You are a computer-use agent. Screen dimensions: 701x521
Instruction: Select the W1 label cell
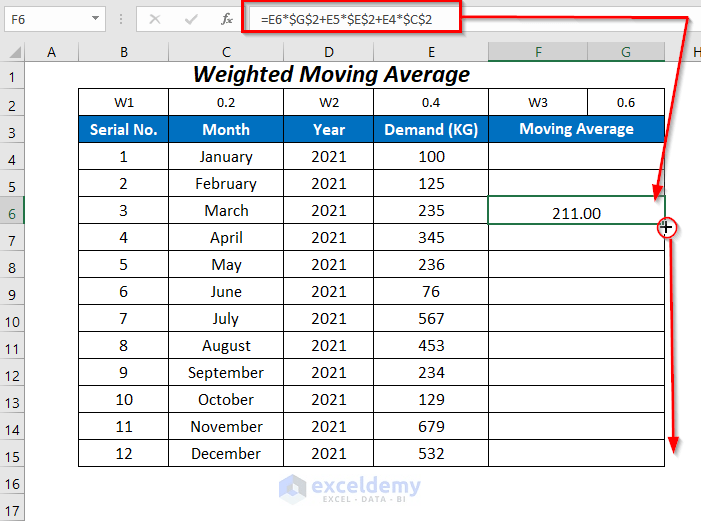pos(124,102)
